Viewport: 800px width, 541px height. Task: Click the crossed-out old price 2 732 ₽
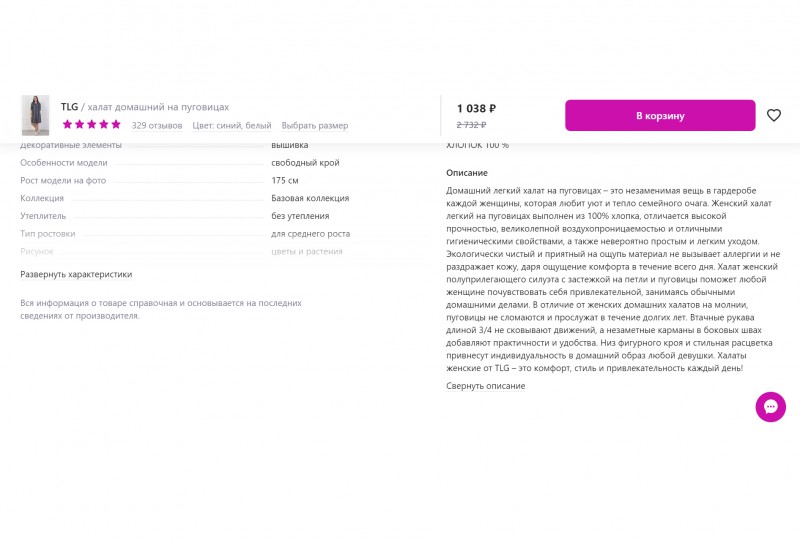point(471,125)
